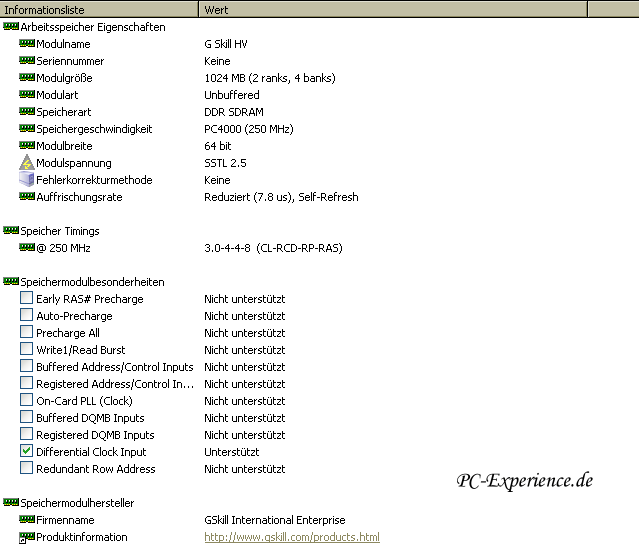Select the Arbeitsspeicher Eigenschaften group label
This screenshot has height=555, width=639.
click(x=93, y=27)
